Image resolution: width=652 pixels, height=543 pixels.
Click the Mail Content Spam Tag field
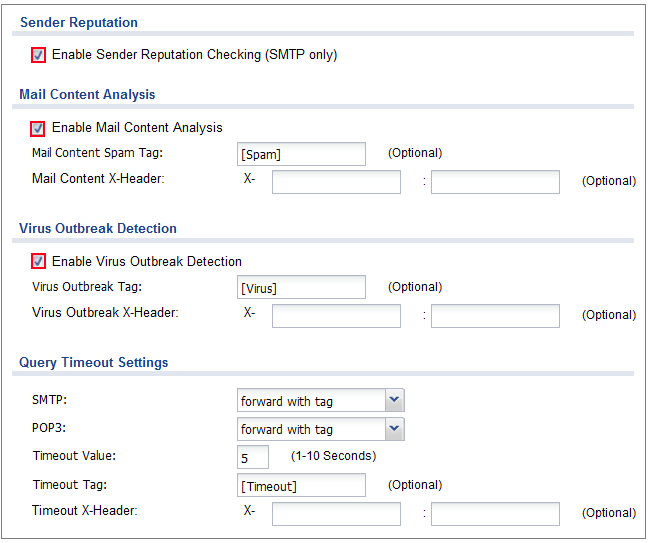pos(301,154)
